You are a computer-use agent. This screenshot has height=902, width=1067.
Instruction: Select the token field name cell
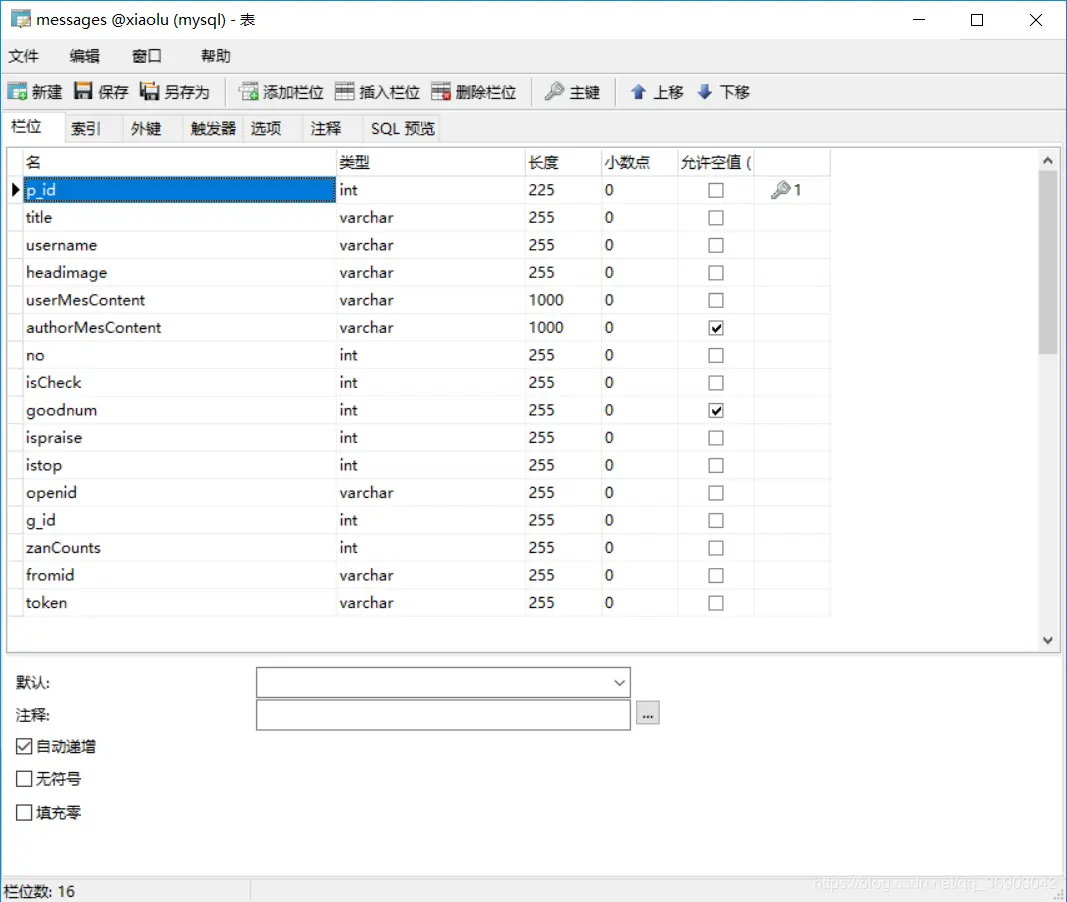[180, 603]
